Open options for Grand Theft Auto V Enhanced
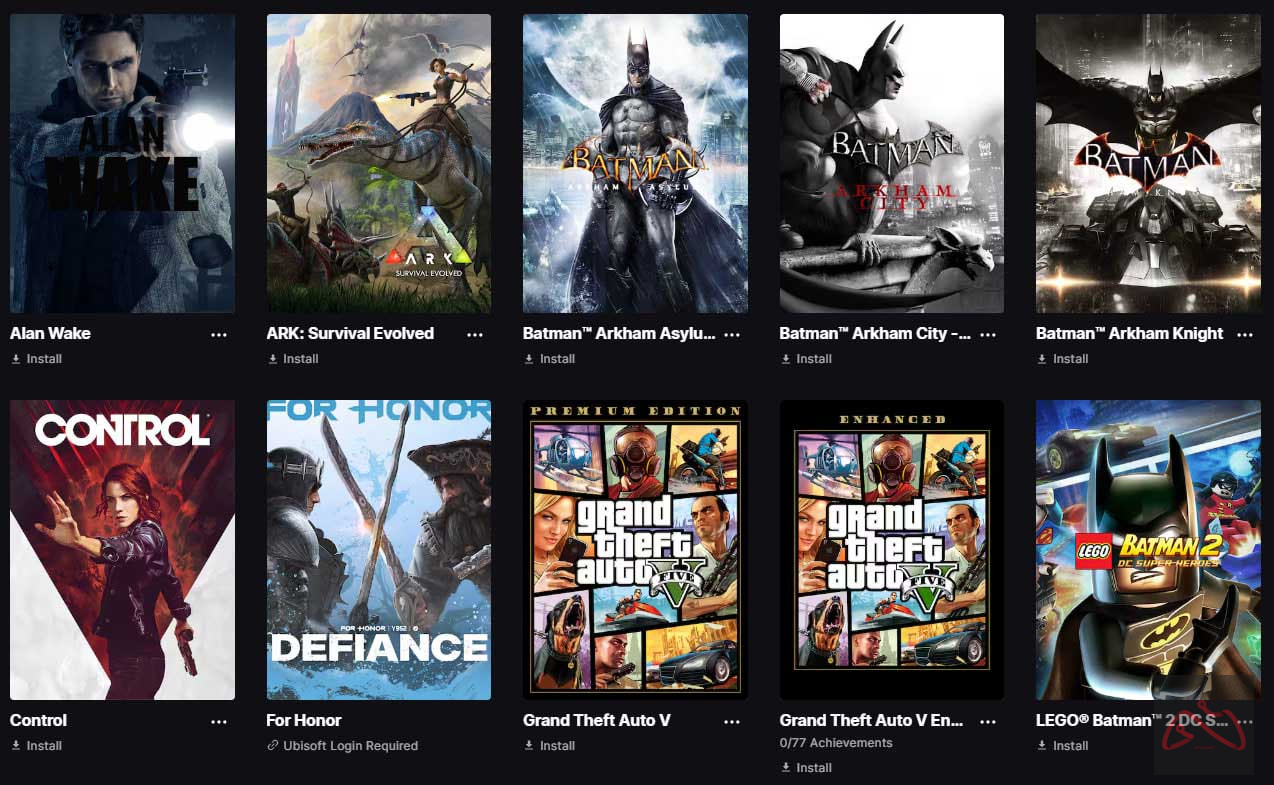Screen dimensions: 1274x785 [x=988, y=722]
